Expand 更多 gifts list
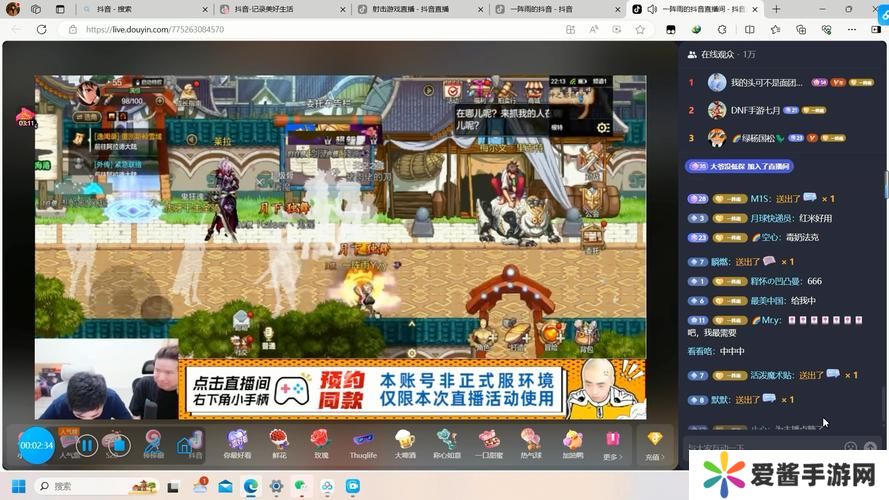The image size is (889, 500). click(611, 443)
